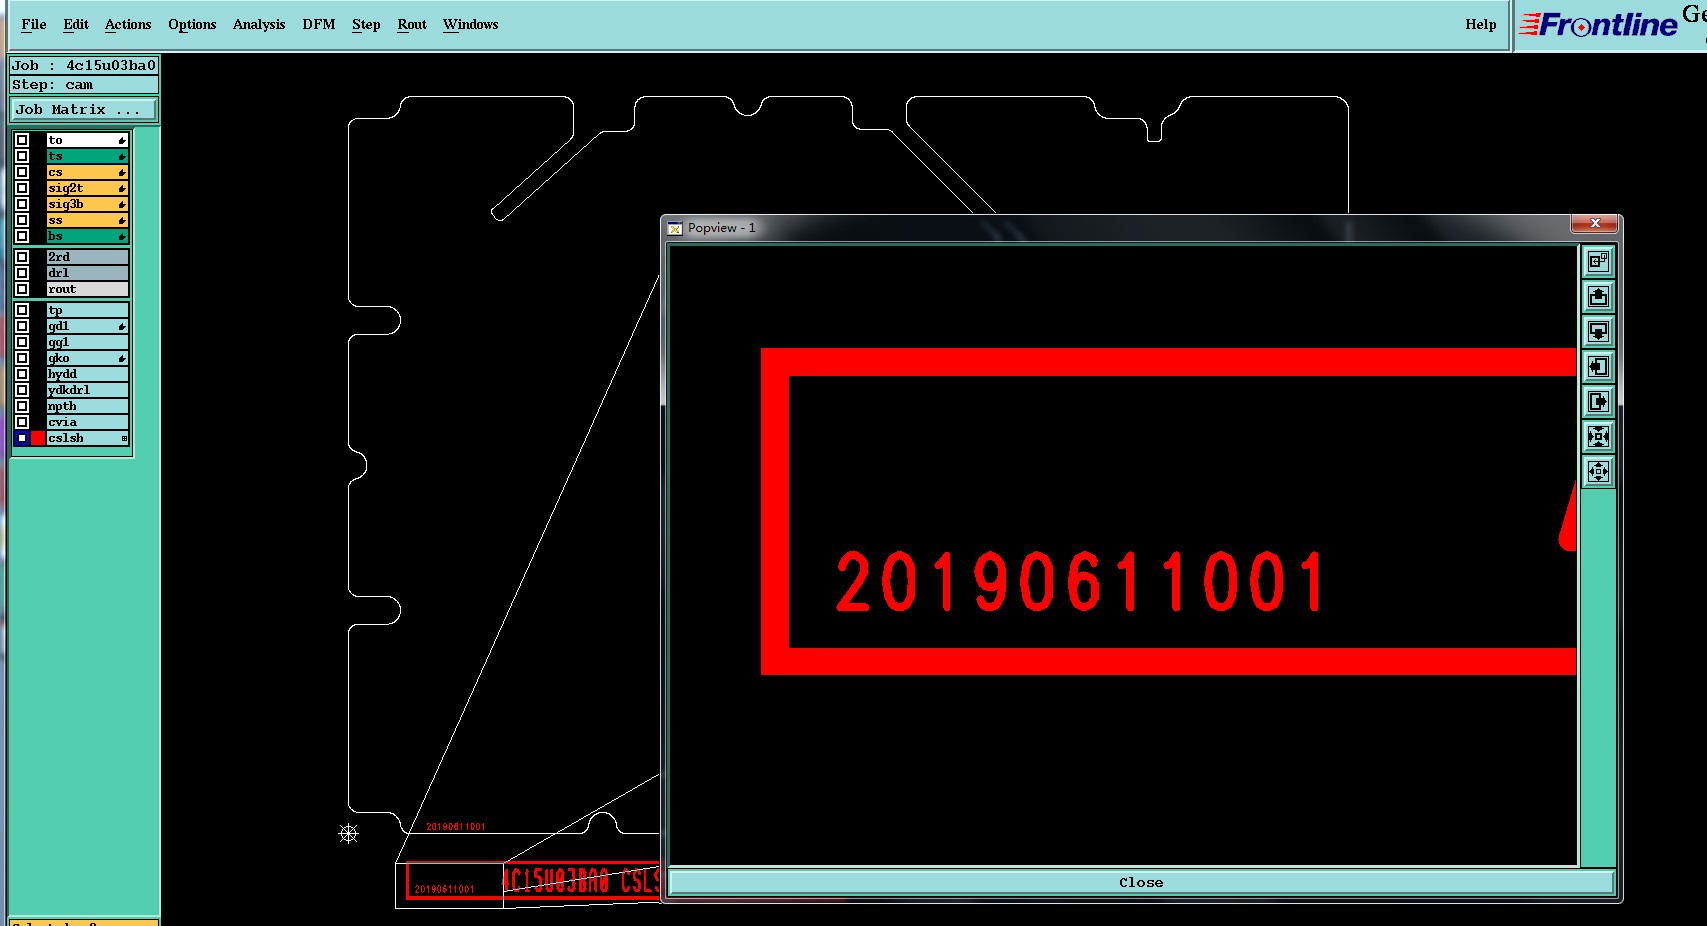Open the Windows menu

point(470,24)
